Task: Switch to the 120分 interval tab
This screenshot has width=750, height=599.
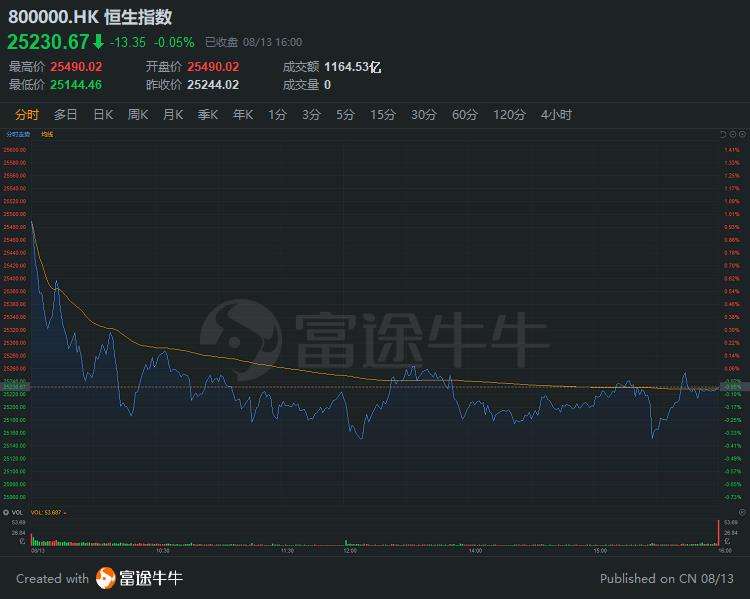Action: click(509, 115)
